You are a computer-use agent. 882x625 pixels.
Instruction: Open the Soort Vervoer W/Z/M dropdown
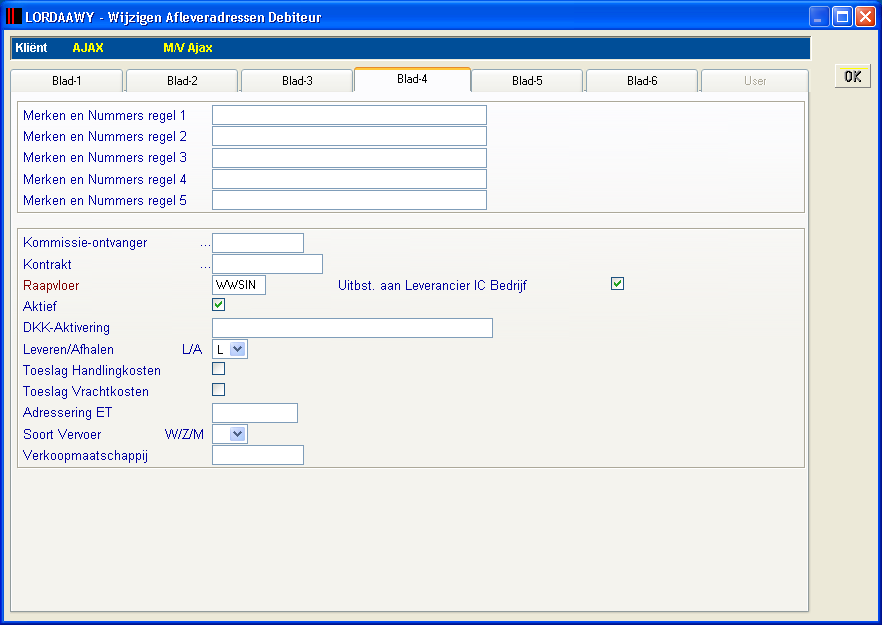(x=238, y=434)
